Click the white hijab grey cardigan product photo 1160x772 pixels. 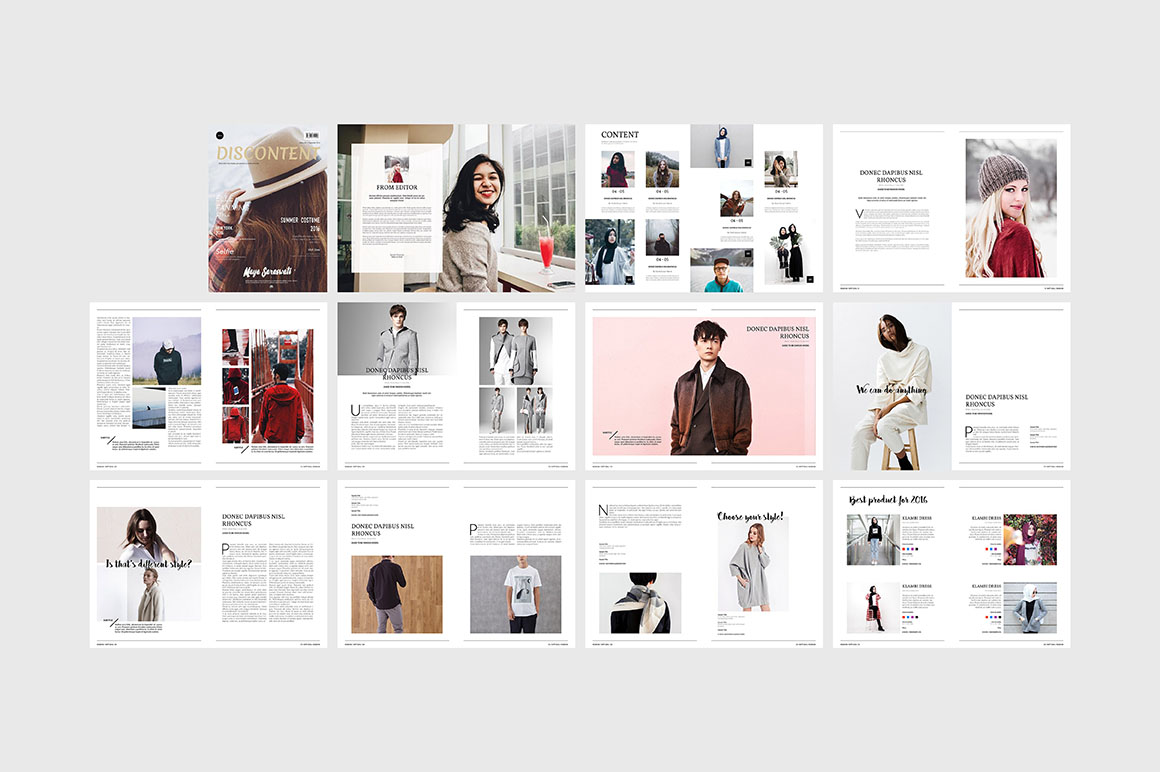(x=1028, y=607)
